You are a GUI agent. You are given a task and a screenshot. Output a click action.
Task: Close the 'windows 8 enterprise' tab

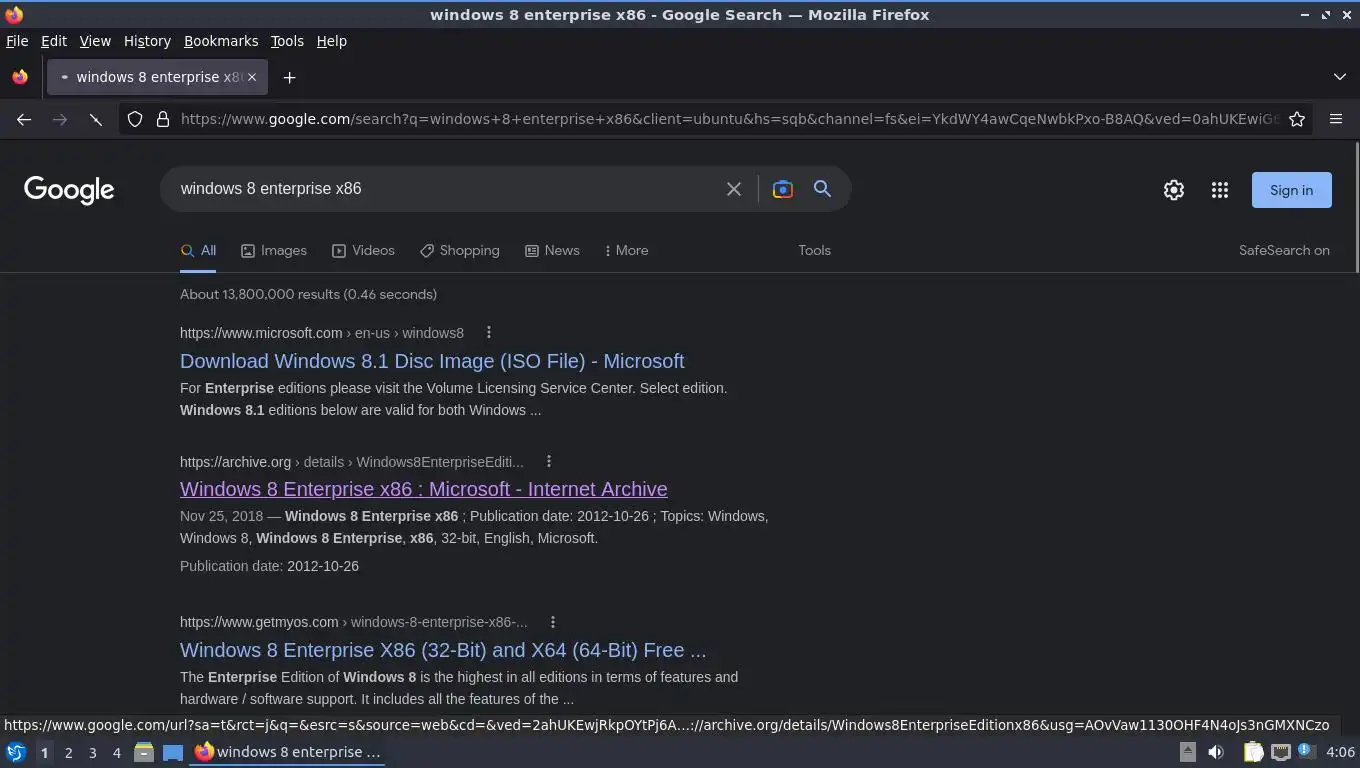[252, 77]
